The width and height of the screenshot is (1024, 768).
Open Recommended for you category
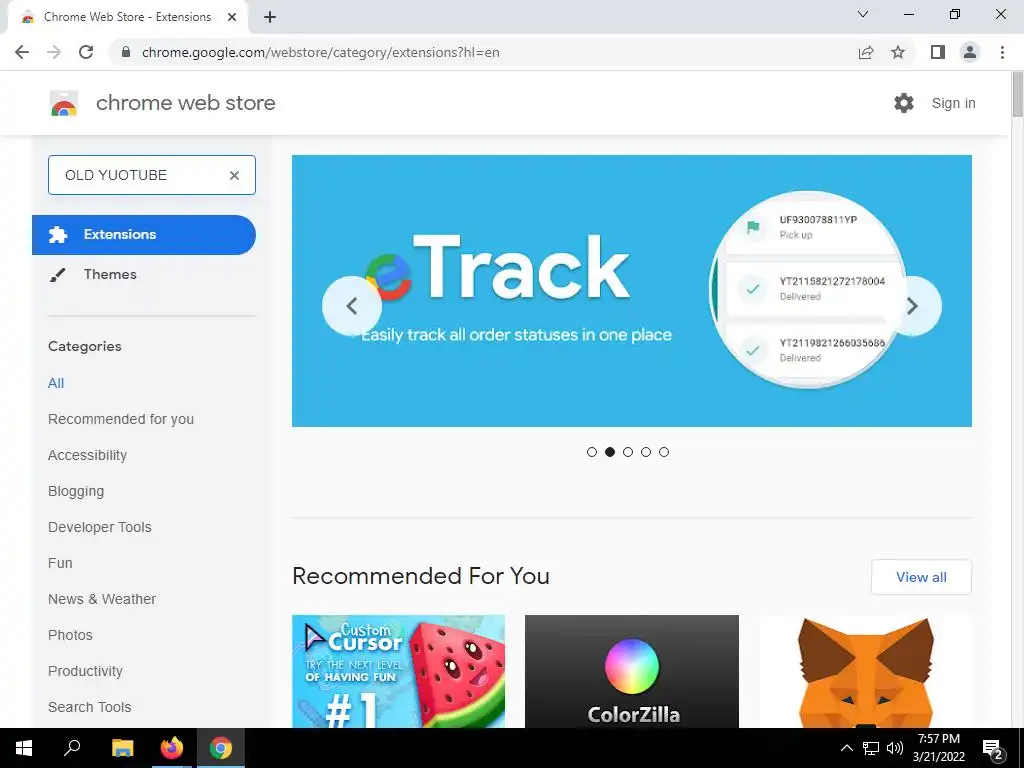[x=121, y=419]
